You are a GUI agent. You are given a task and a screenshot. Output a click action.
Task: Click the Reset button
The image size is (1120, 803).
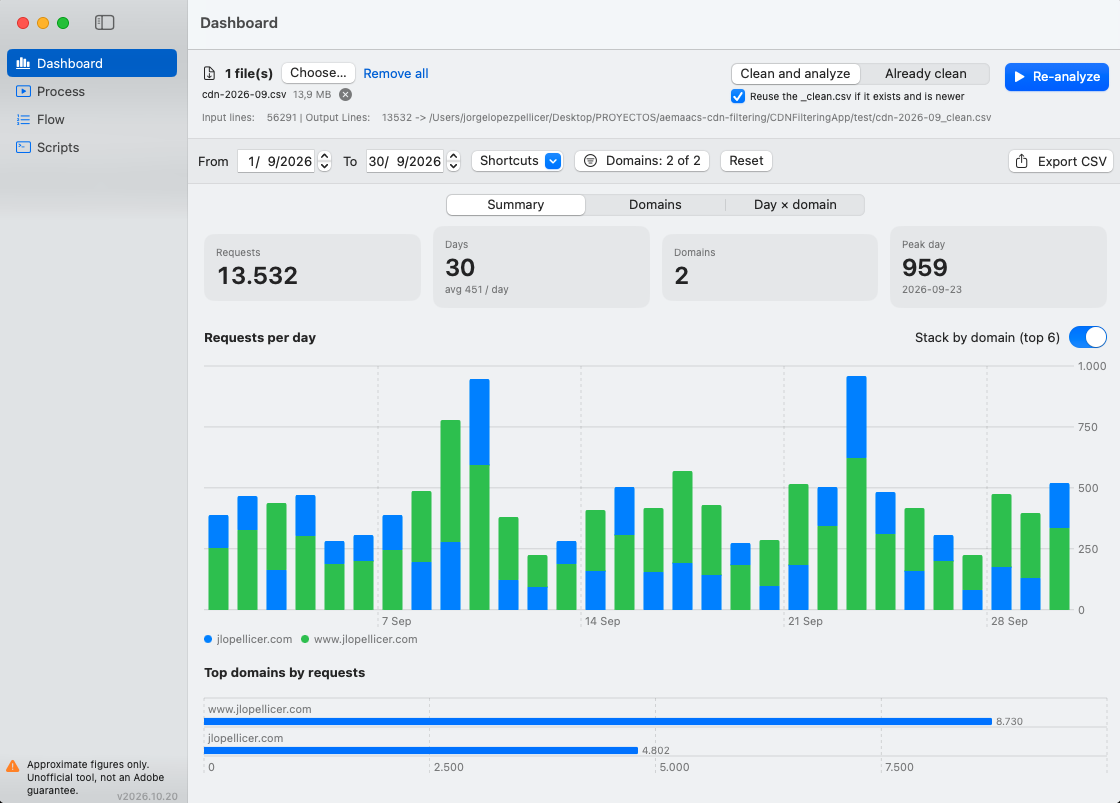tap(746, 161)
